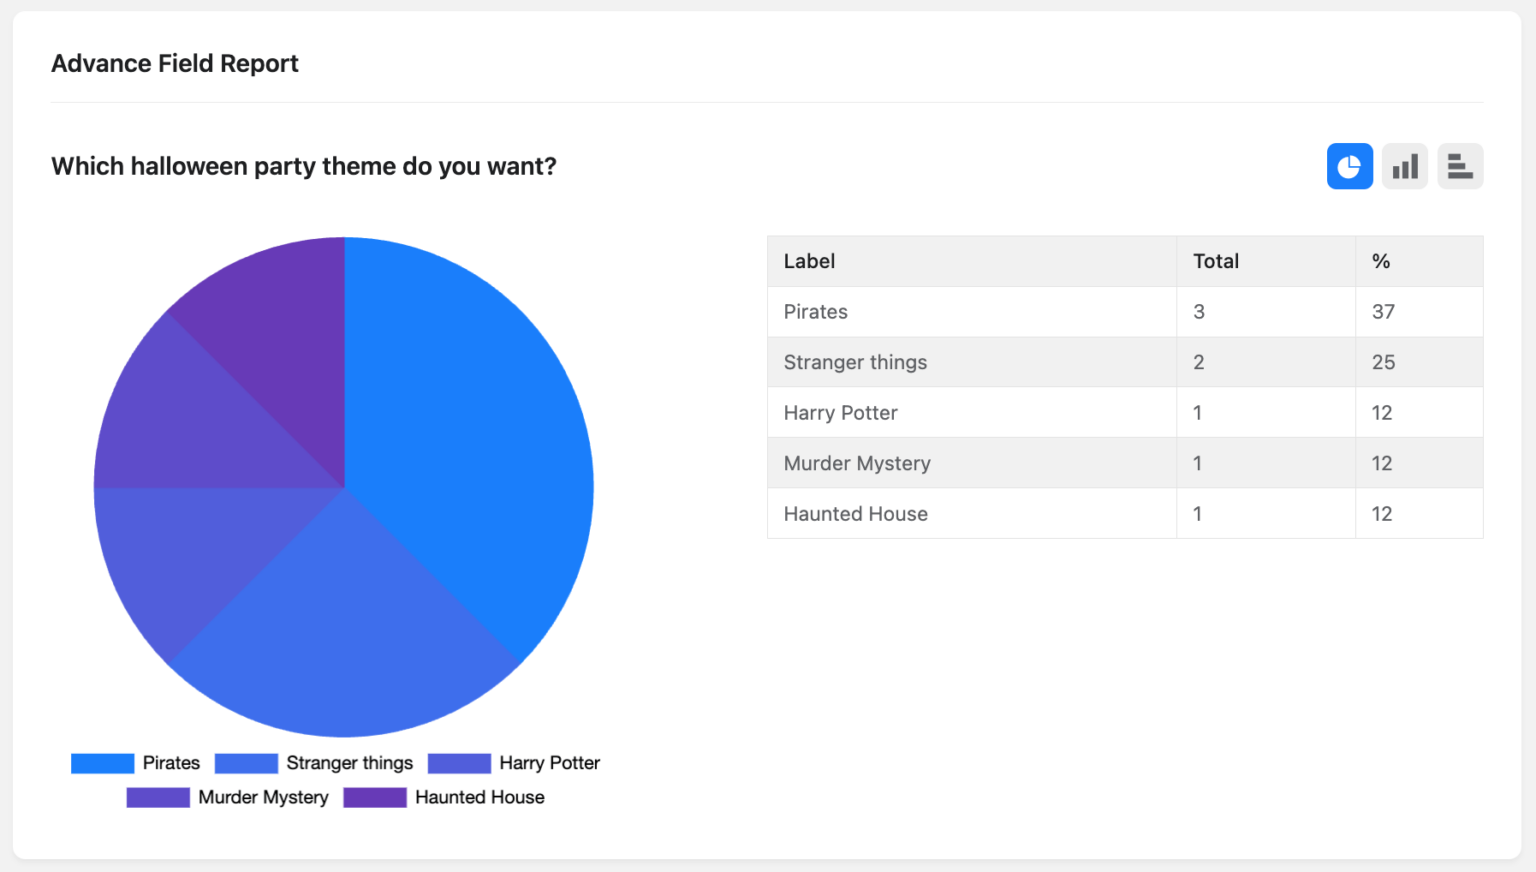The height and width of the screenshot is (872, 1536).
Task: Click the percentage column header
Action: click(1381, 261)
